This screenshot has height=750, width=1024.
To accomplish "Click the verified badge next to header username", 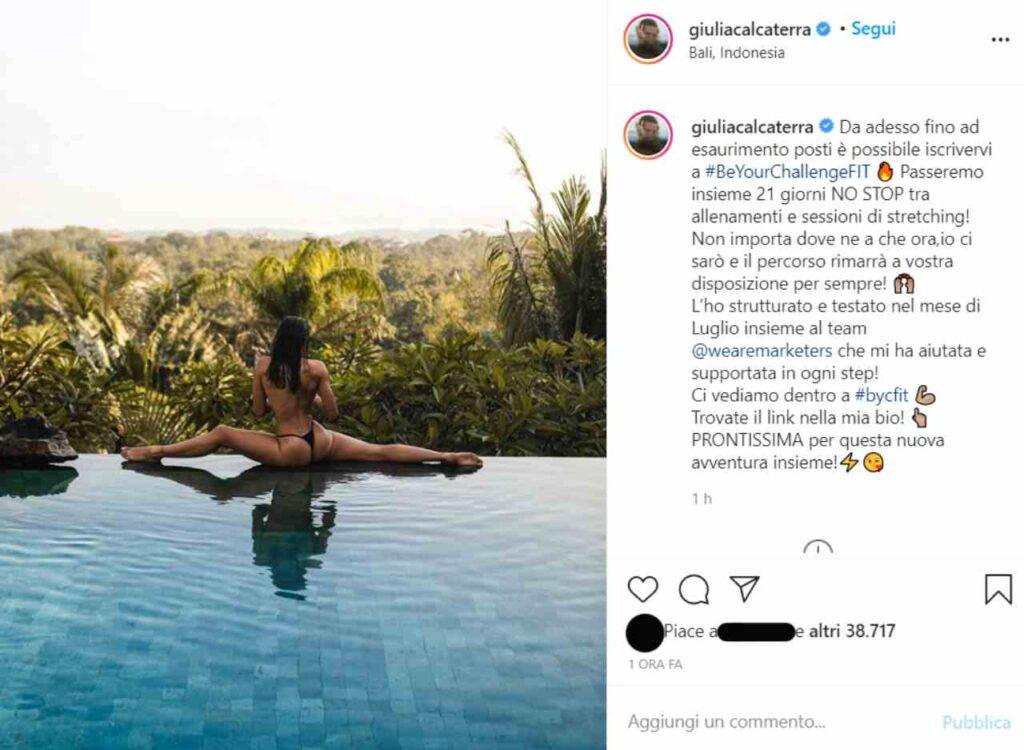I will 824,29.
